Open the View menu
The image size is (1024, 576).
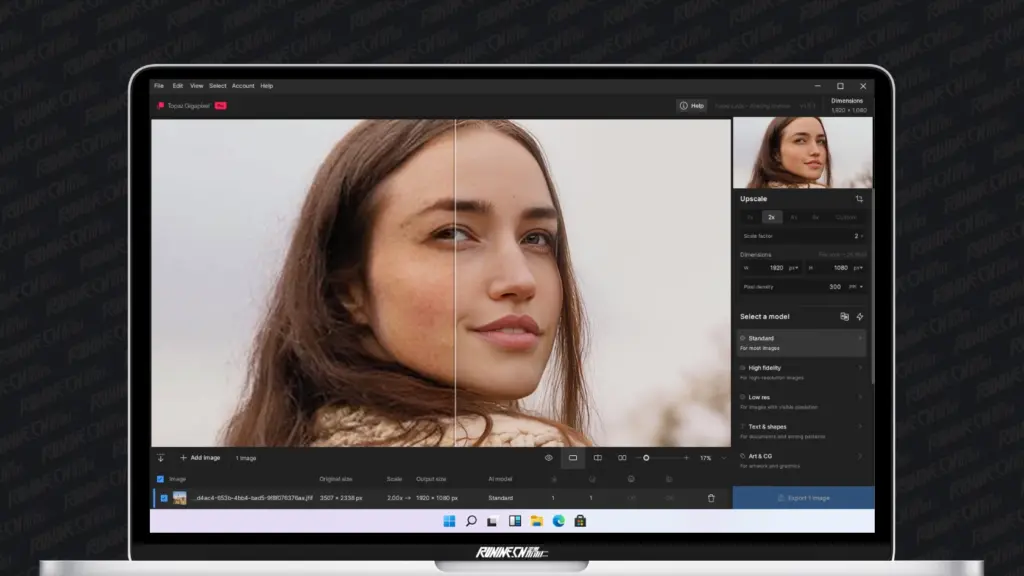coord(197,85)
